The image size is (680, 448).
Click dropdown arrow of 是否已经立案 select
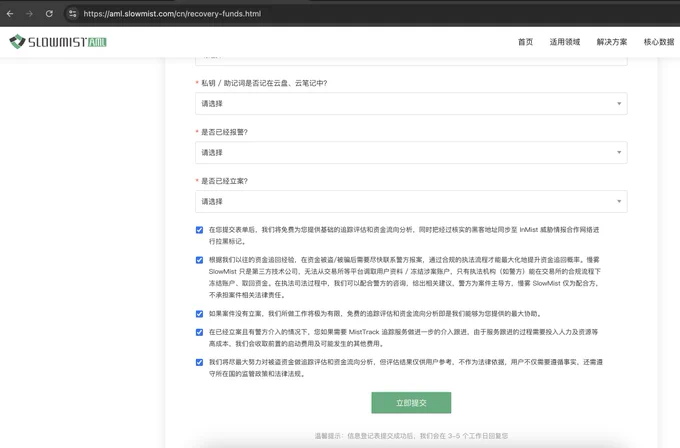619,202
